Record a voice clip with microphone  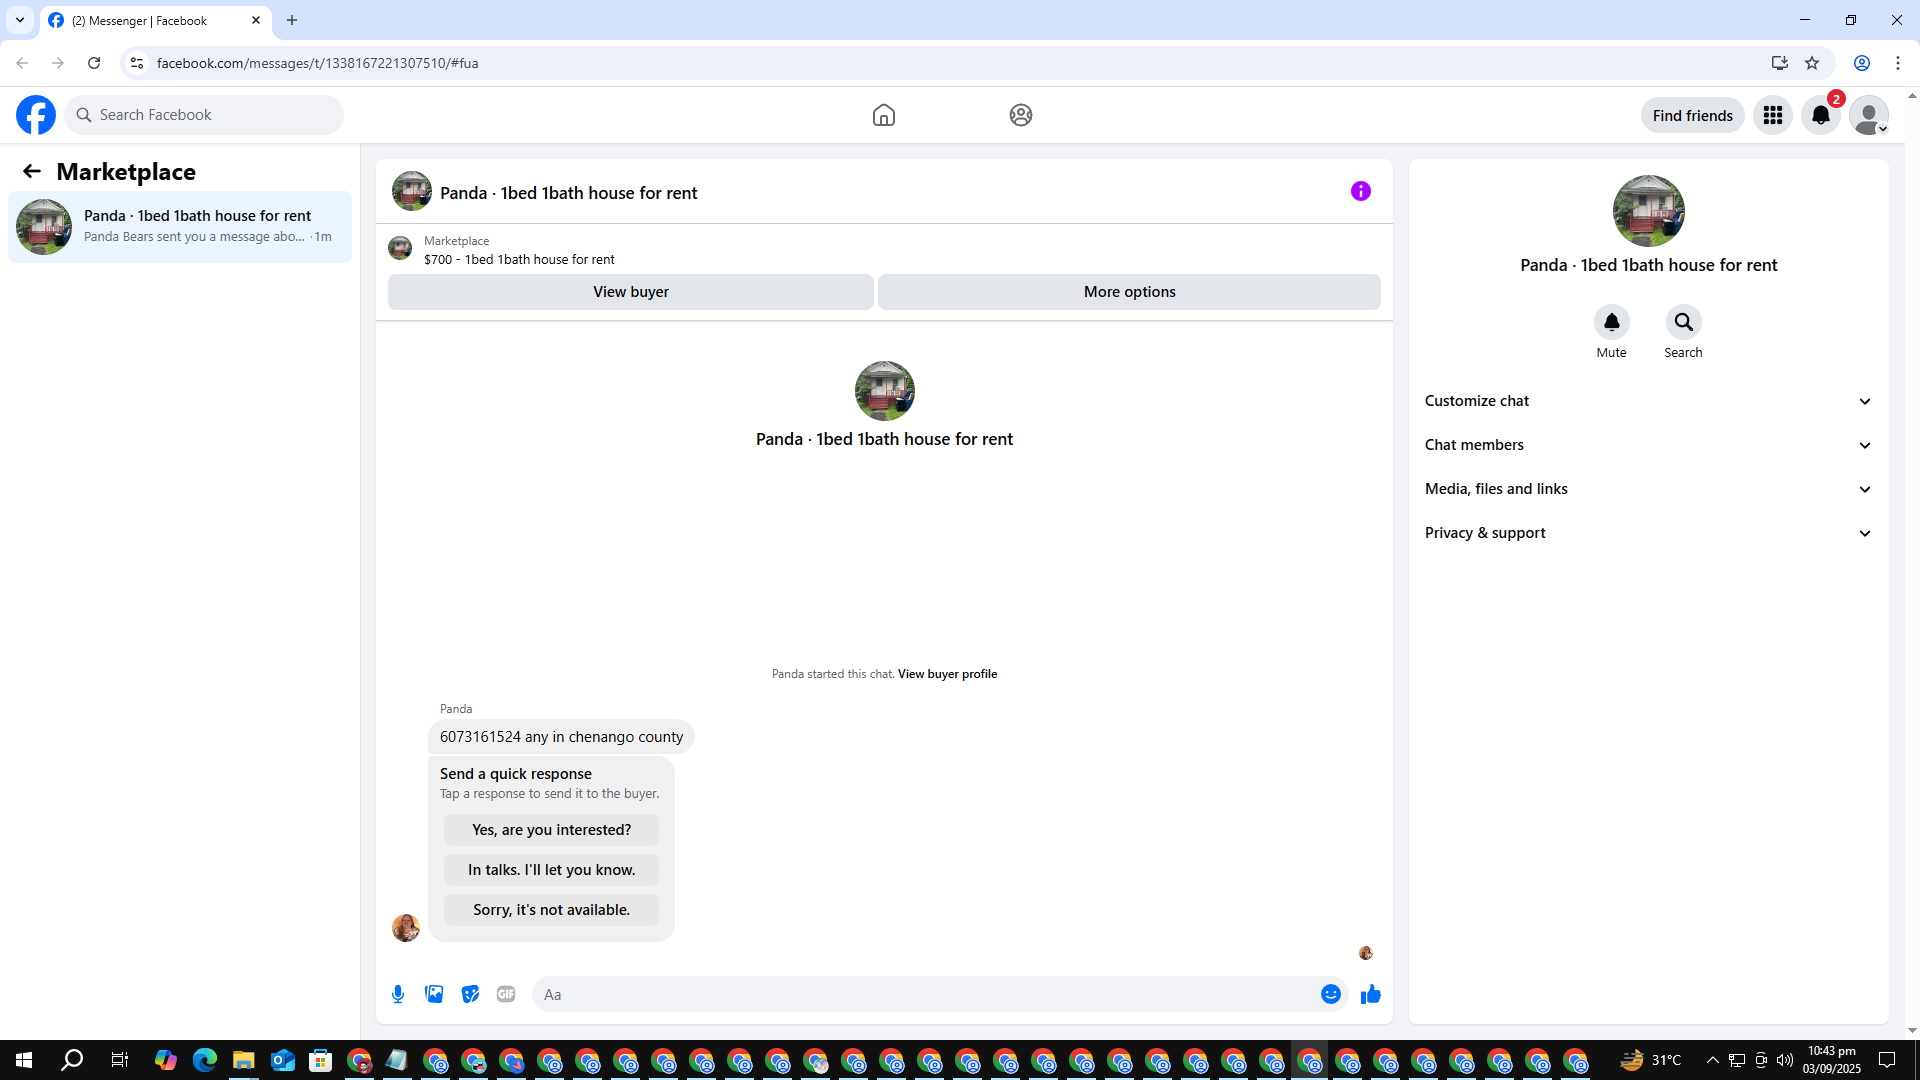pos(398,994)
